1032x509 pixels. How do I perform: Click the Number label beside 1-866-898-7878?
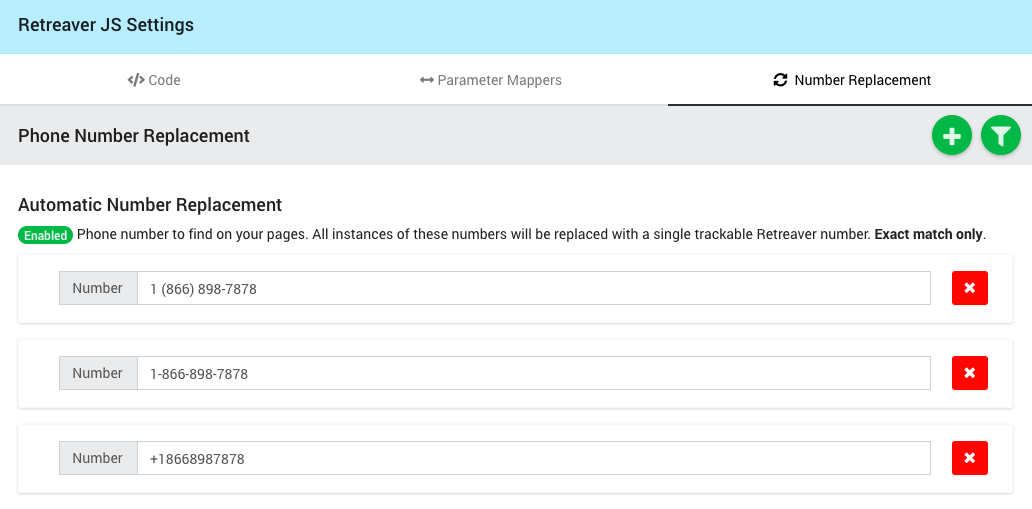pyautogui.click(x=98, y=373)
